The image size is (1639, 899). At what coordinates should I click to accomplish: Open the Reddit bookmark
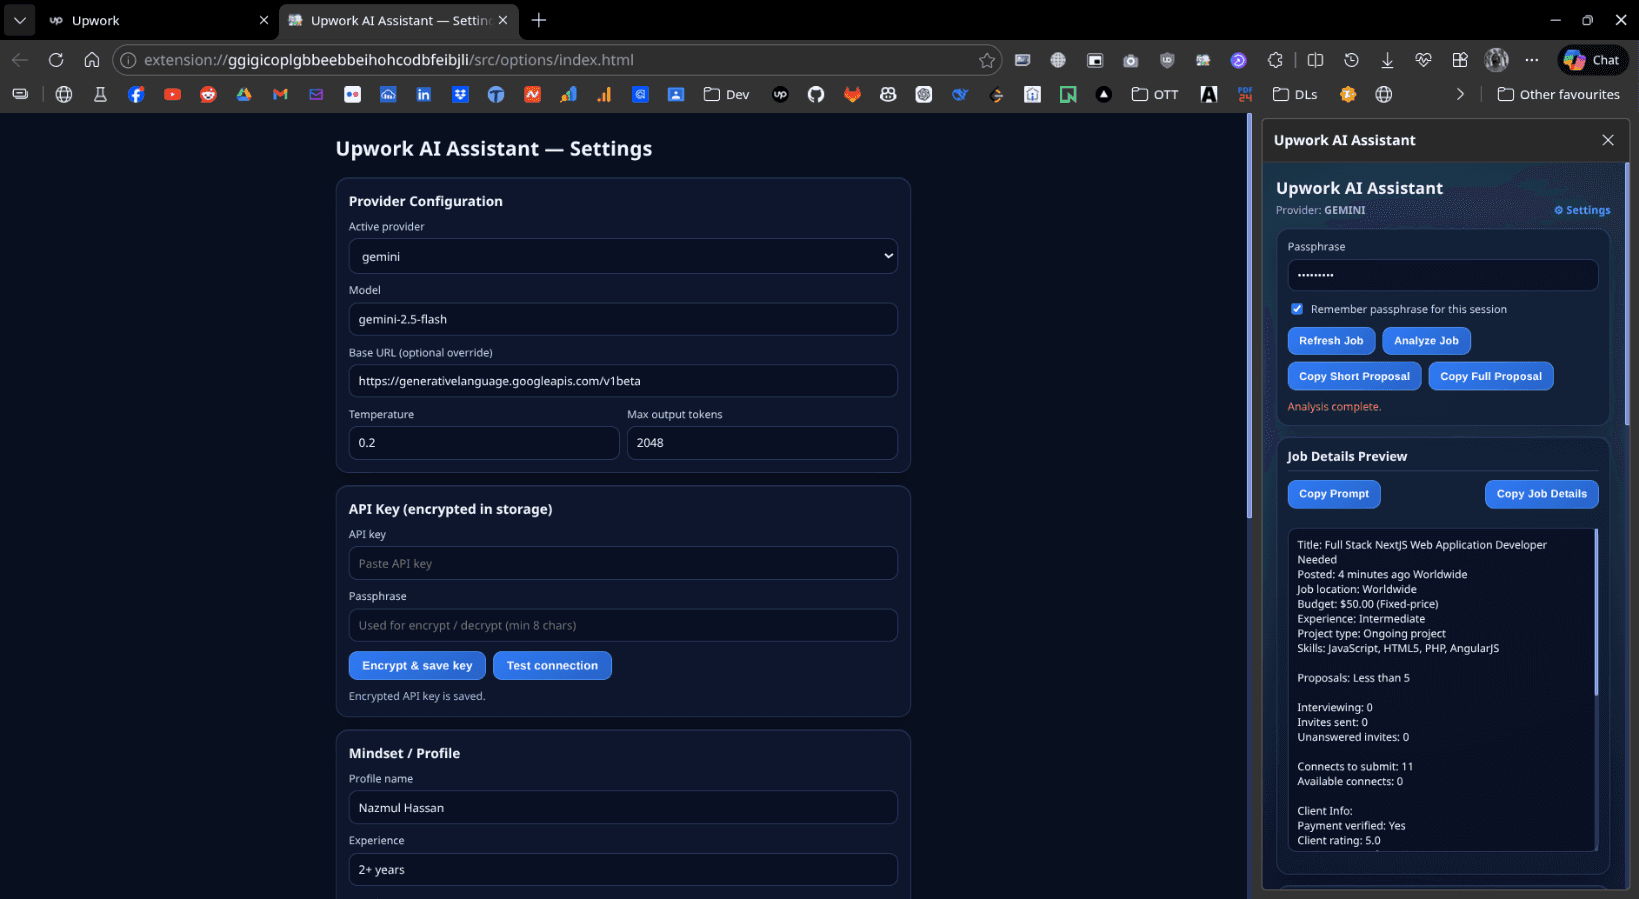pos(208,94)
